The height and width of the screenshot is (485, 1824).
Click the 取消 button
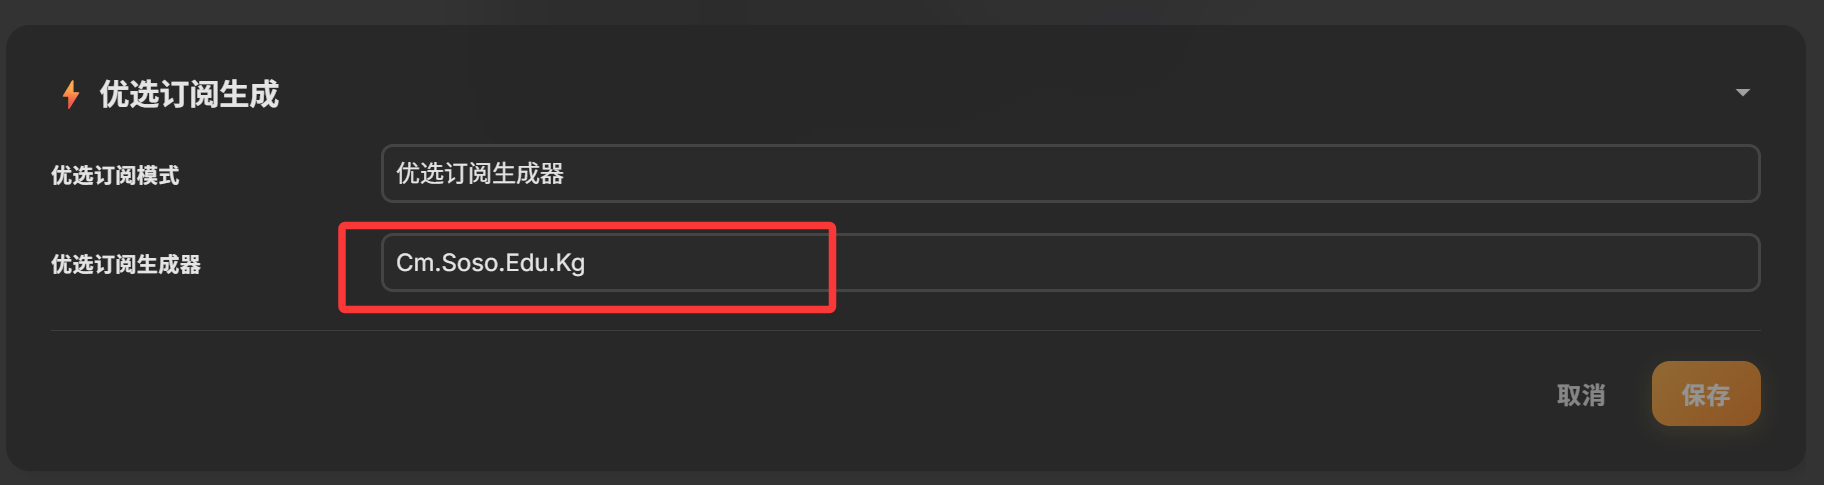coord(1580,395)
